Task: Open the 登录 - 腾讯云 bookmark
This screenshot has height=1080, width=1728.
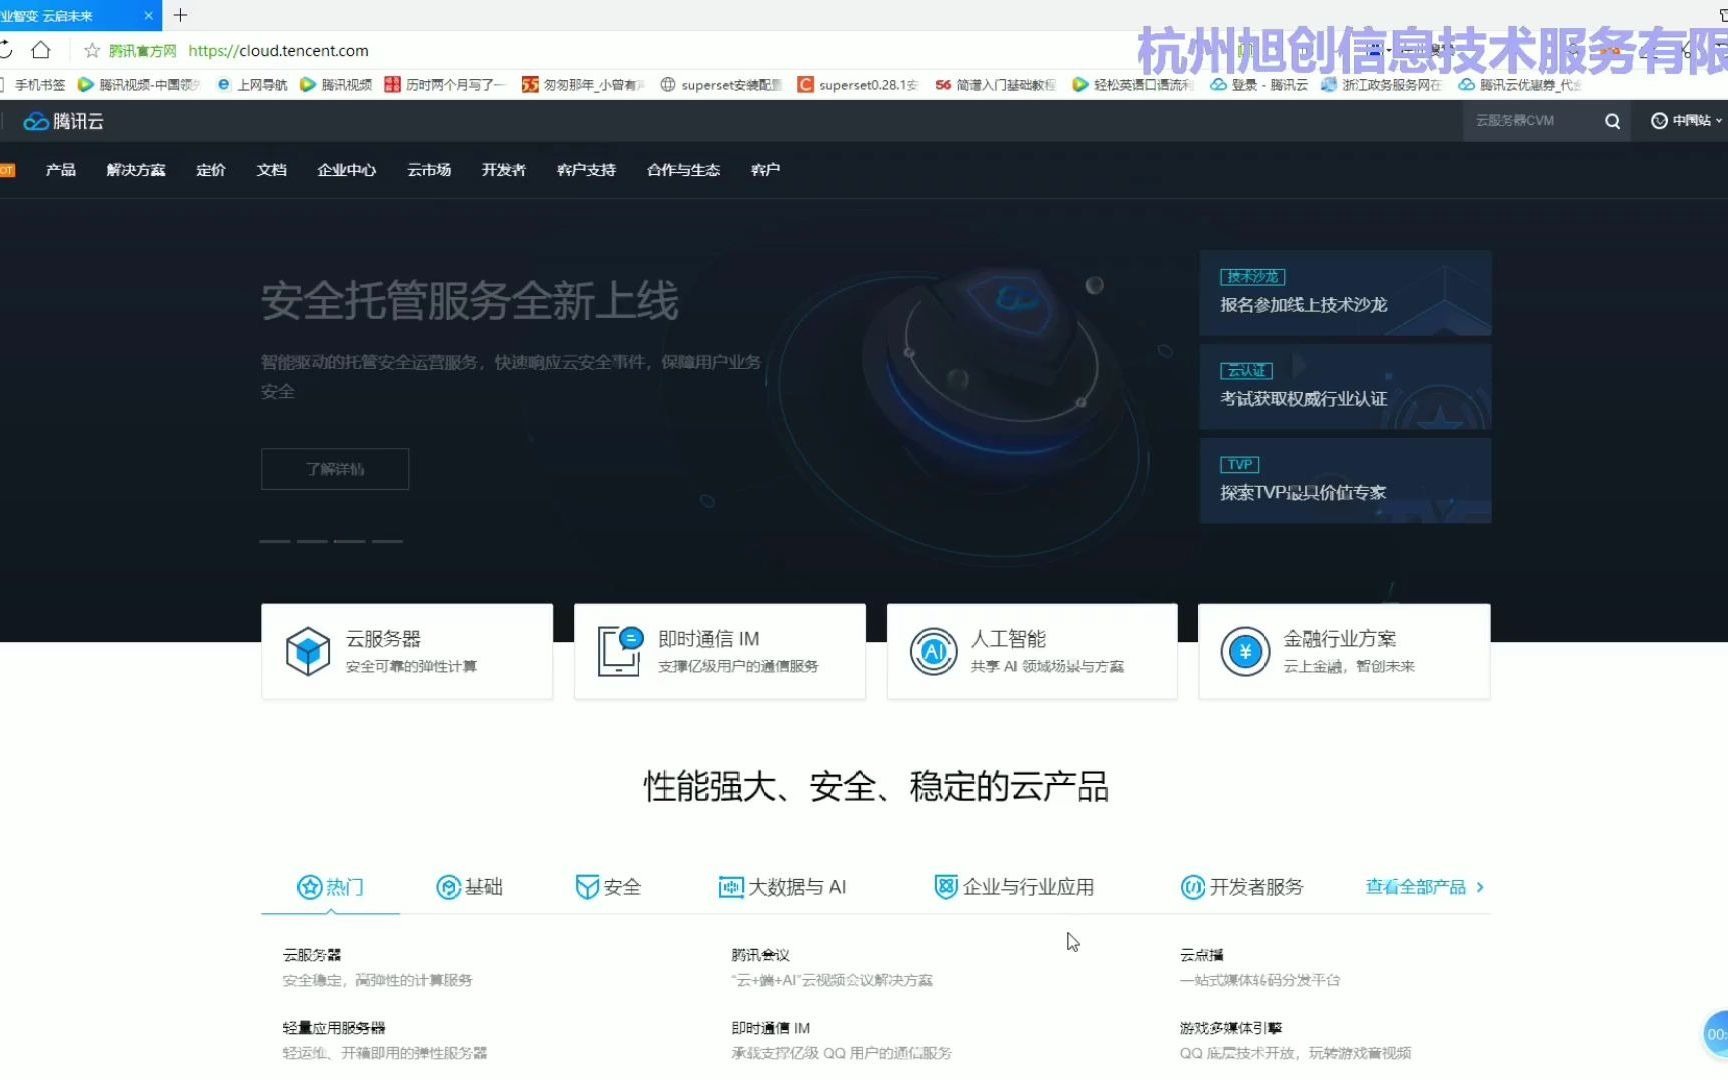Action: [1259, 85]
